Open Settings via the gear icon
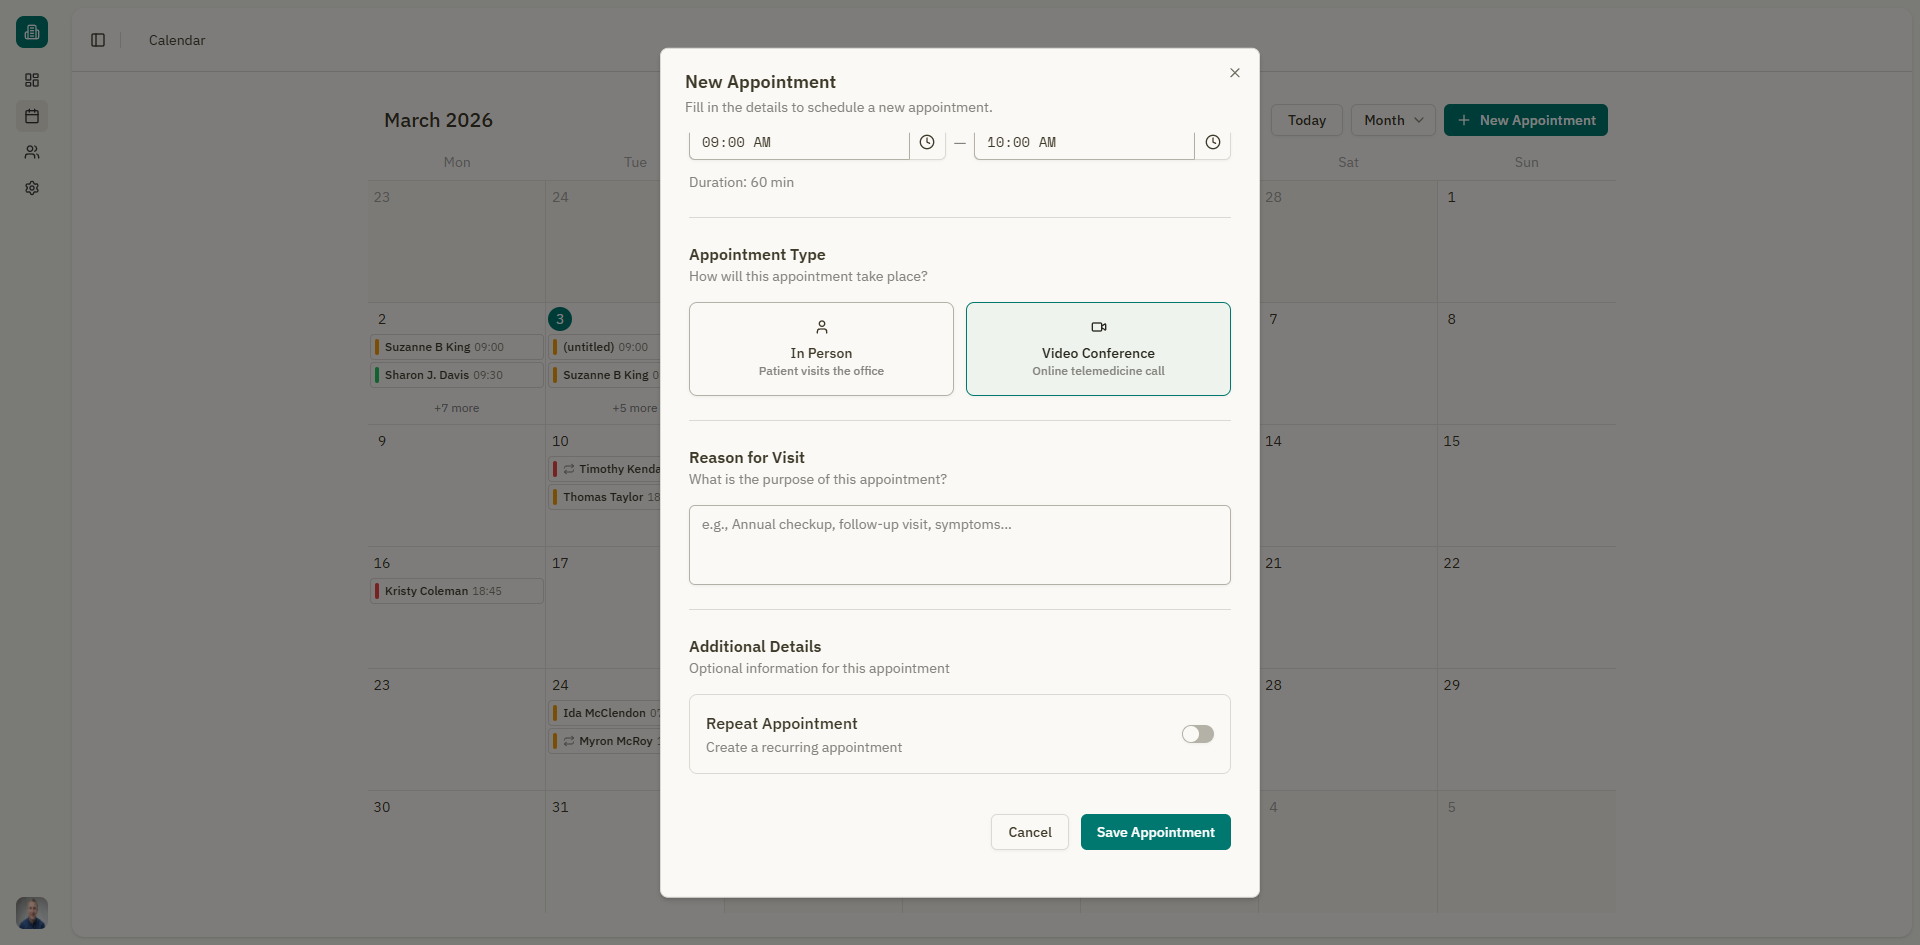 (31, 188)
